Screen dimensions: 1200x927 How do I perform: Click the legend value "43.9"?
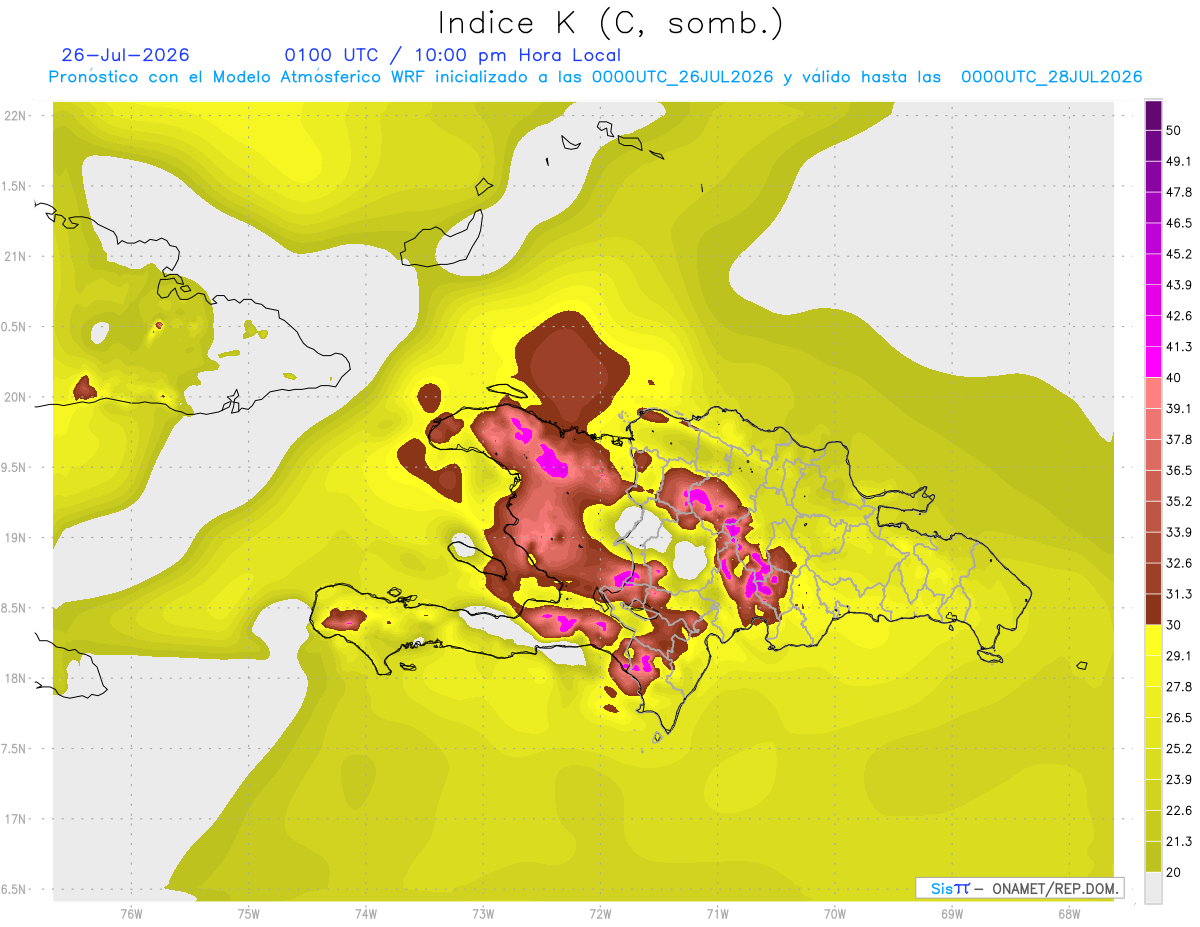pos(1179,285)
